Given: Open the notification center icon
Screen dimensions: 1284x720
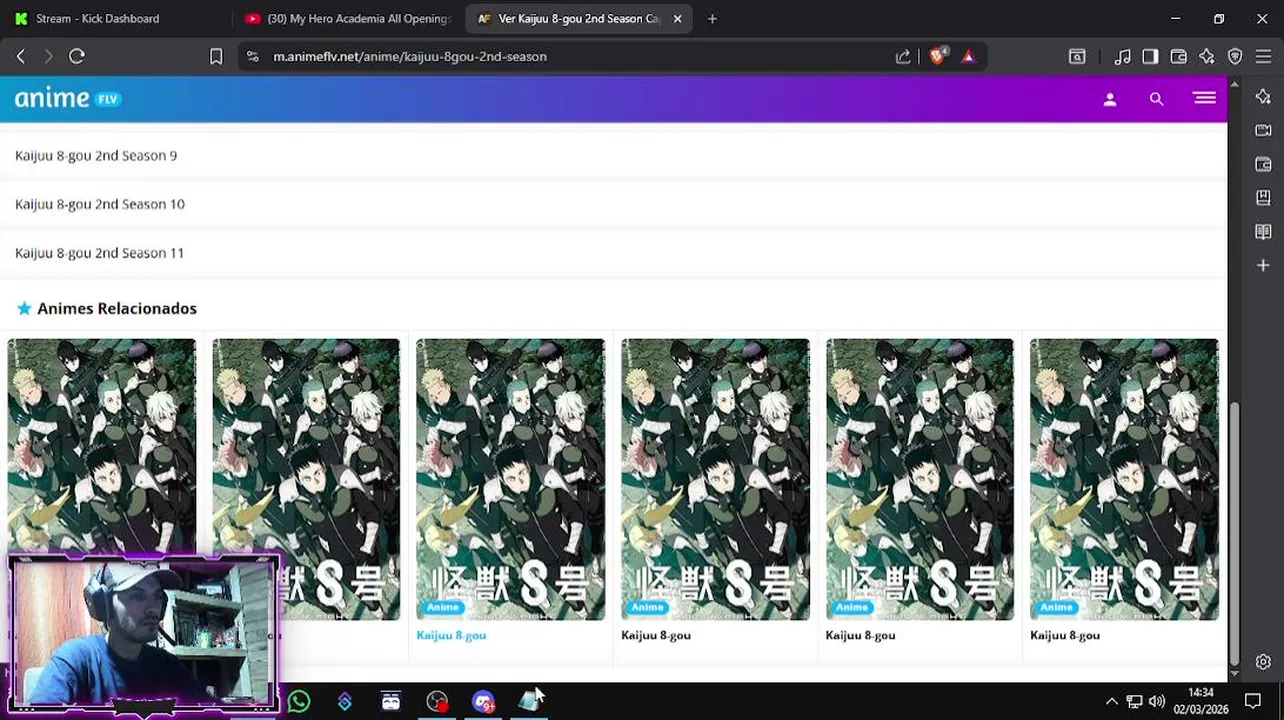Looking at the screenshot, I should tap(1252, 702).
